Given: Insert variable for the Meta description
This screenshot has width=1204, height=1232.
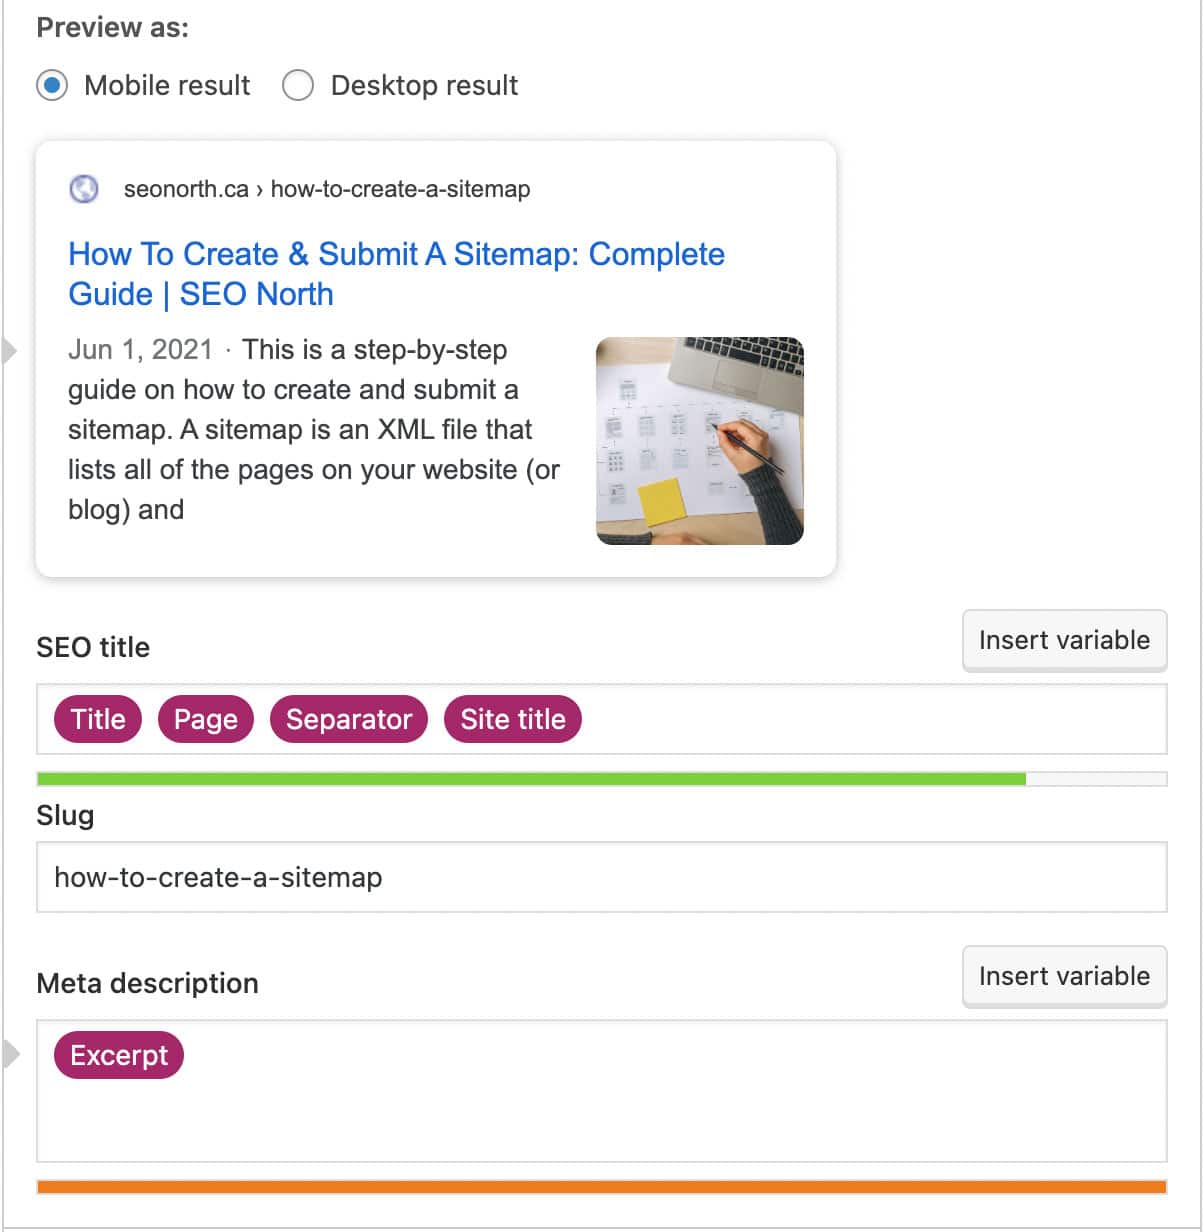Looking at the screenshot, I should pyautogui.click(x=1064, y=976).
